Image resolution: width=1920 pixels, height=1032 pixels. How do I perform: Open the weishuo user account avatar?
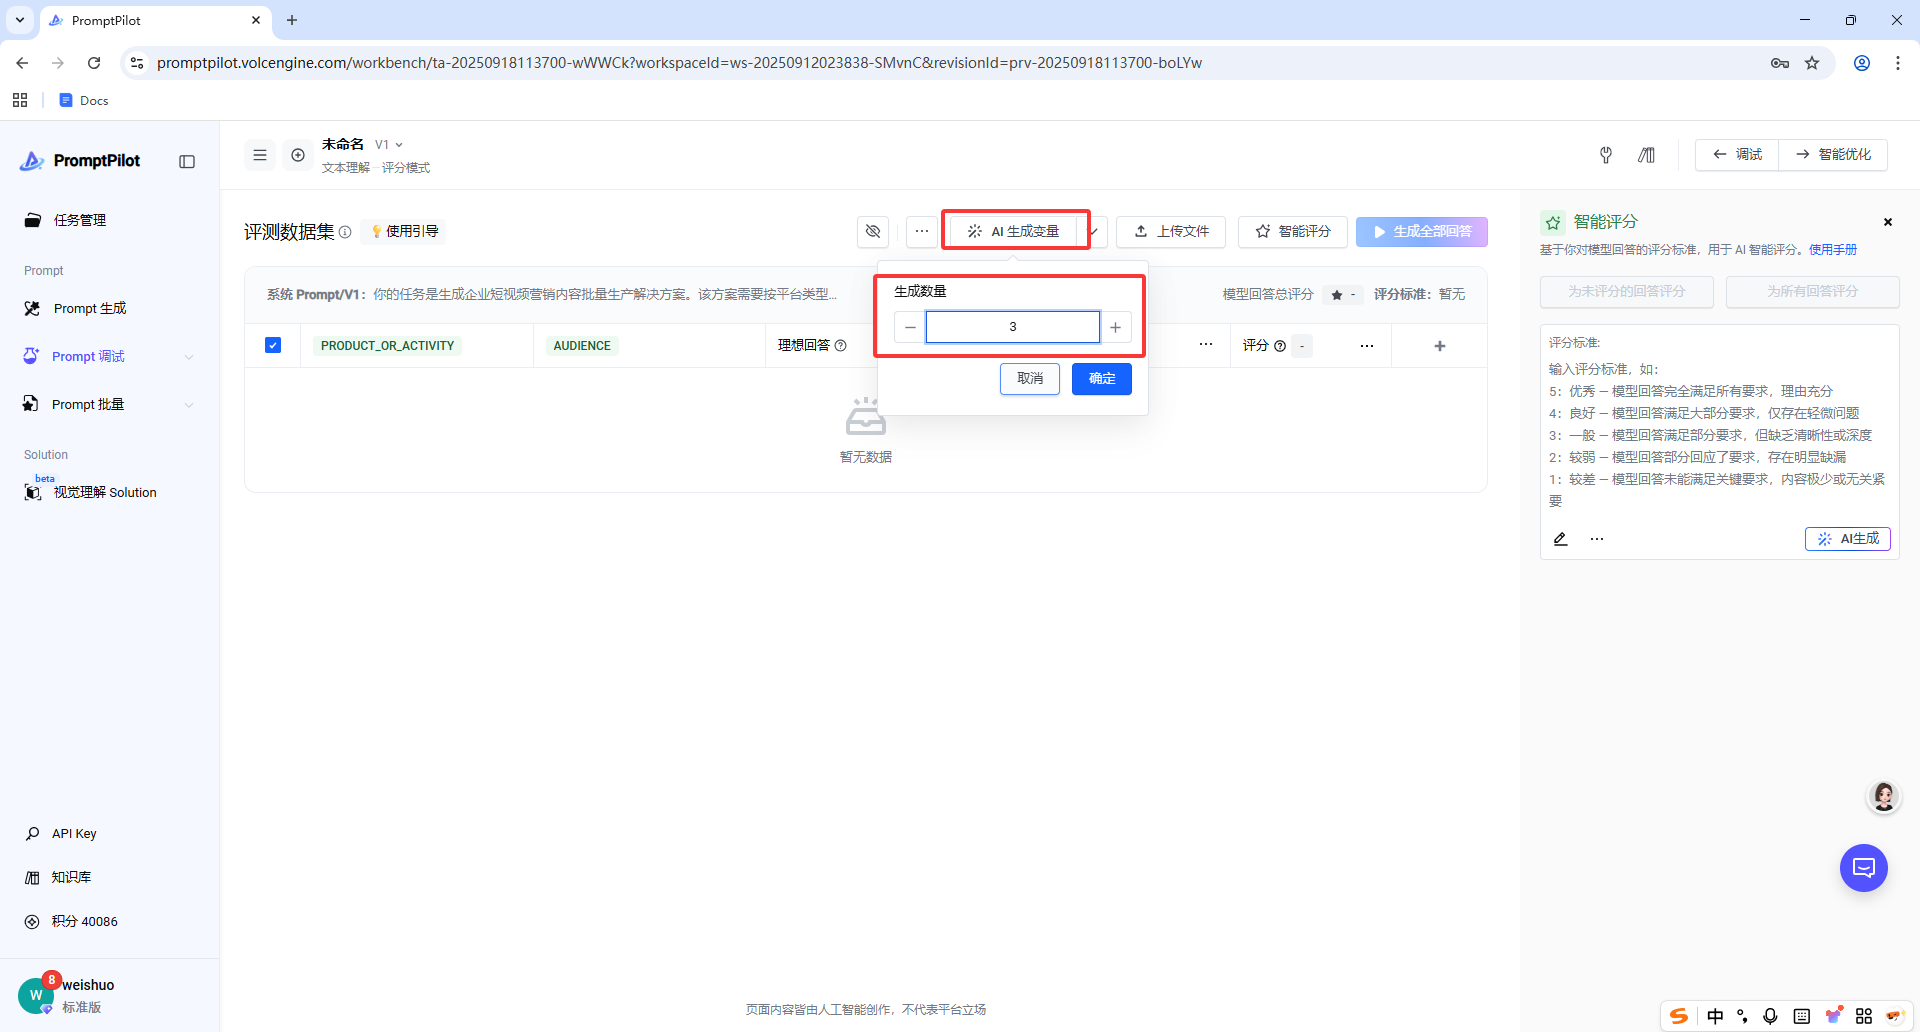click(x=36, y=995)
